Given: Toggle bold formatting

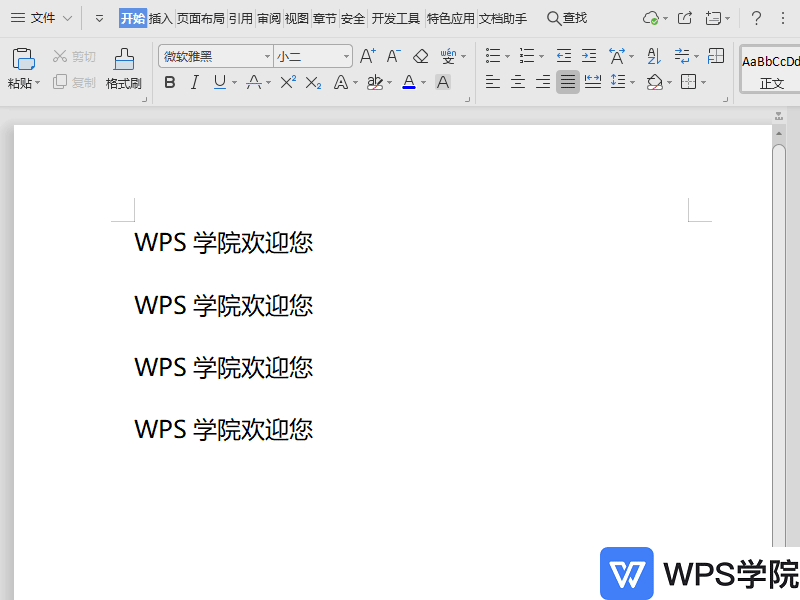Looking at the screenshot, I should (x=169, y=82).
